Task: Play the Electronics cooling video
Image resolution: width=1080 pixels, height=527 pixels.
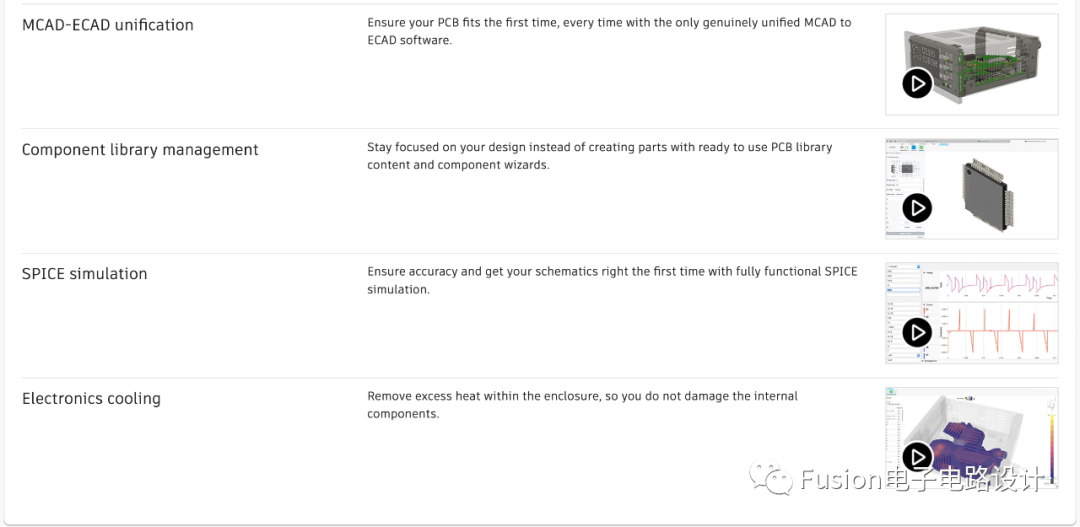Action: 917,457
